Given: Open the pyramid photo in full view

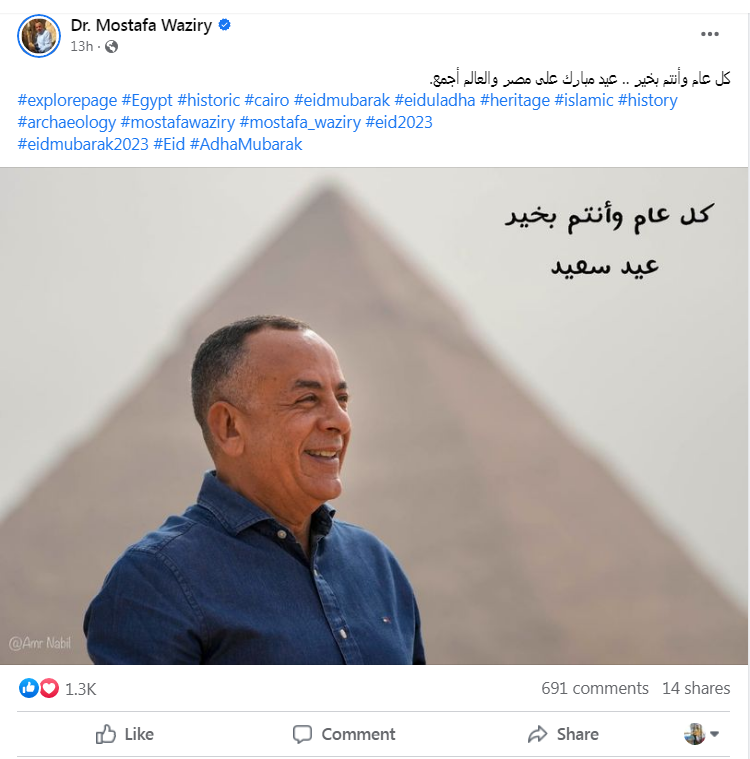Looking at the screenshot, I should tap(374, 416).
